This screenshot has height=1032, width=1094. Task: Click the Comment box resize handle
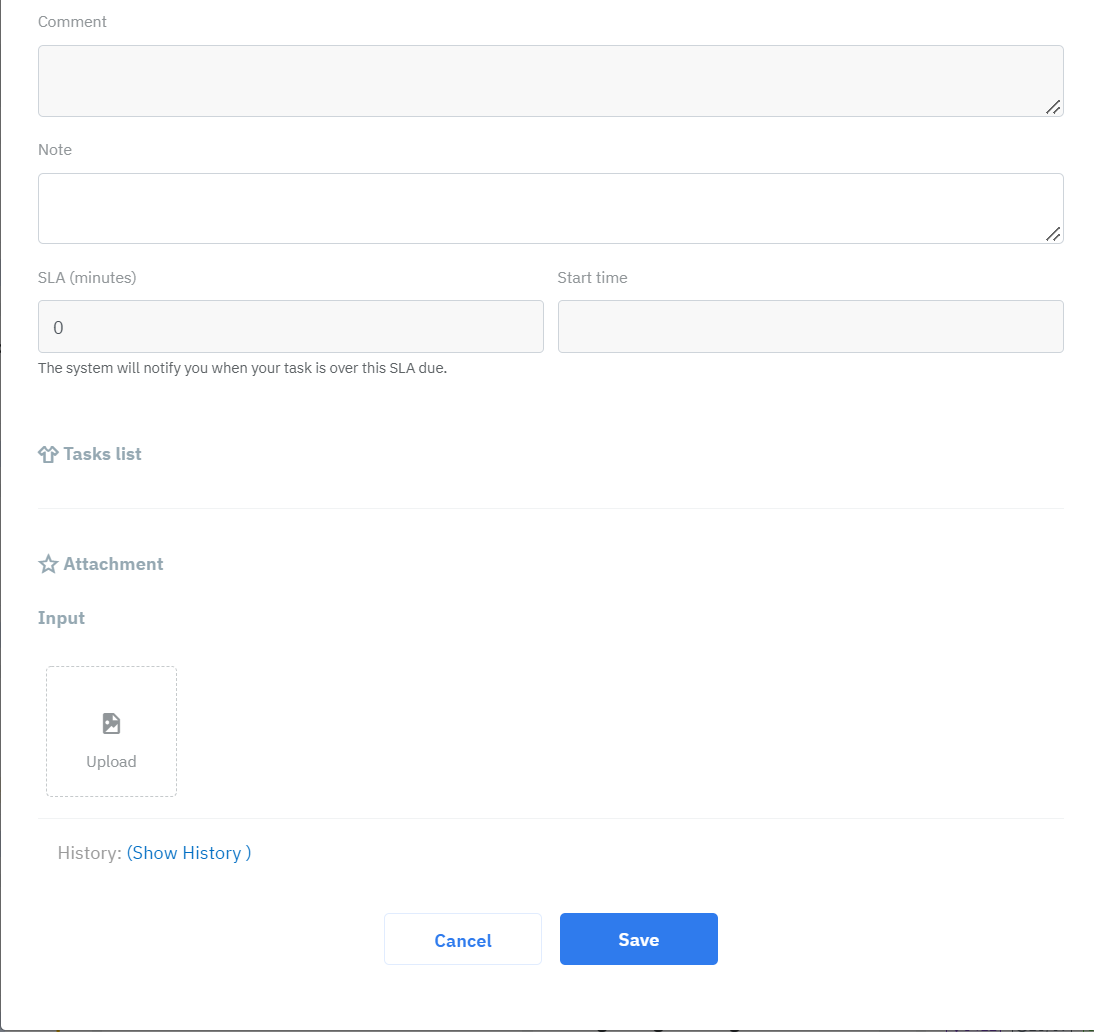(x=1053, y=107)
